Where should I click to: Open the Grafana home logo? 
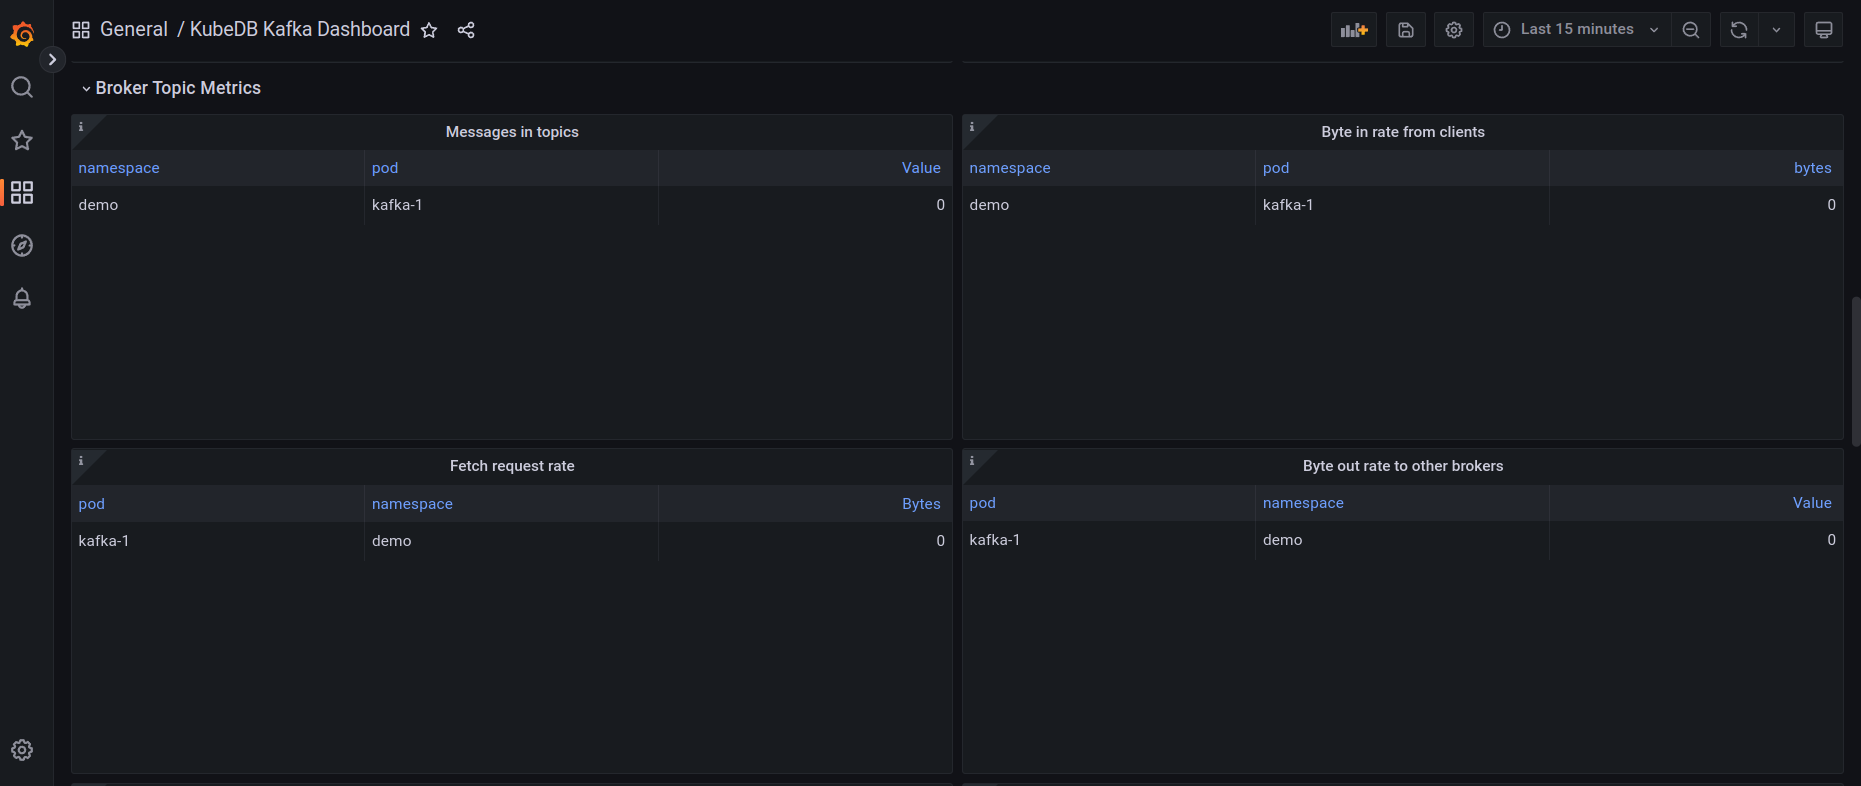tap(22, 35)
